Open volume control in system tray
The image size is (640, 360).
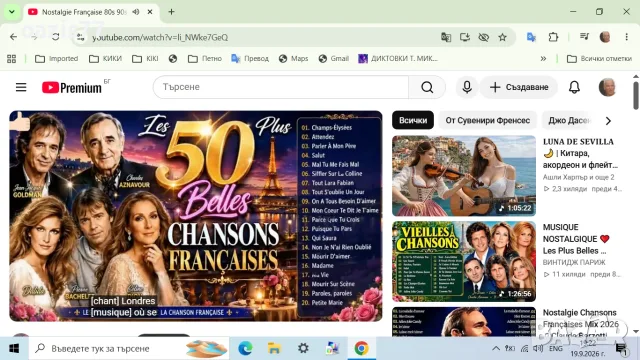tap(538, 348)
